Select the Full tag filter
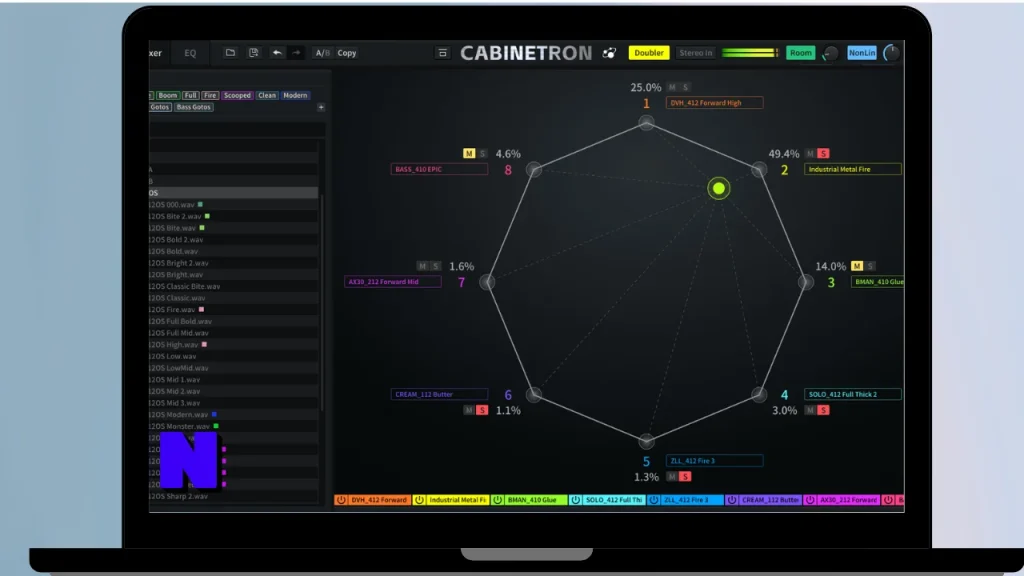Screen dimensions: 1024x576 [190, 95]
